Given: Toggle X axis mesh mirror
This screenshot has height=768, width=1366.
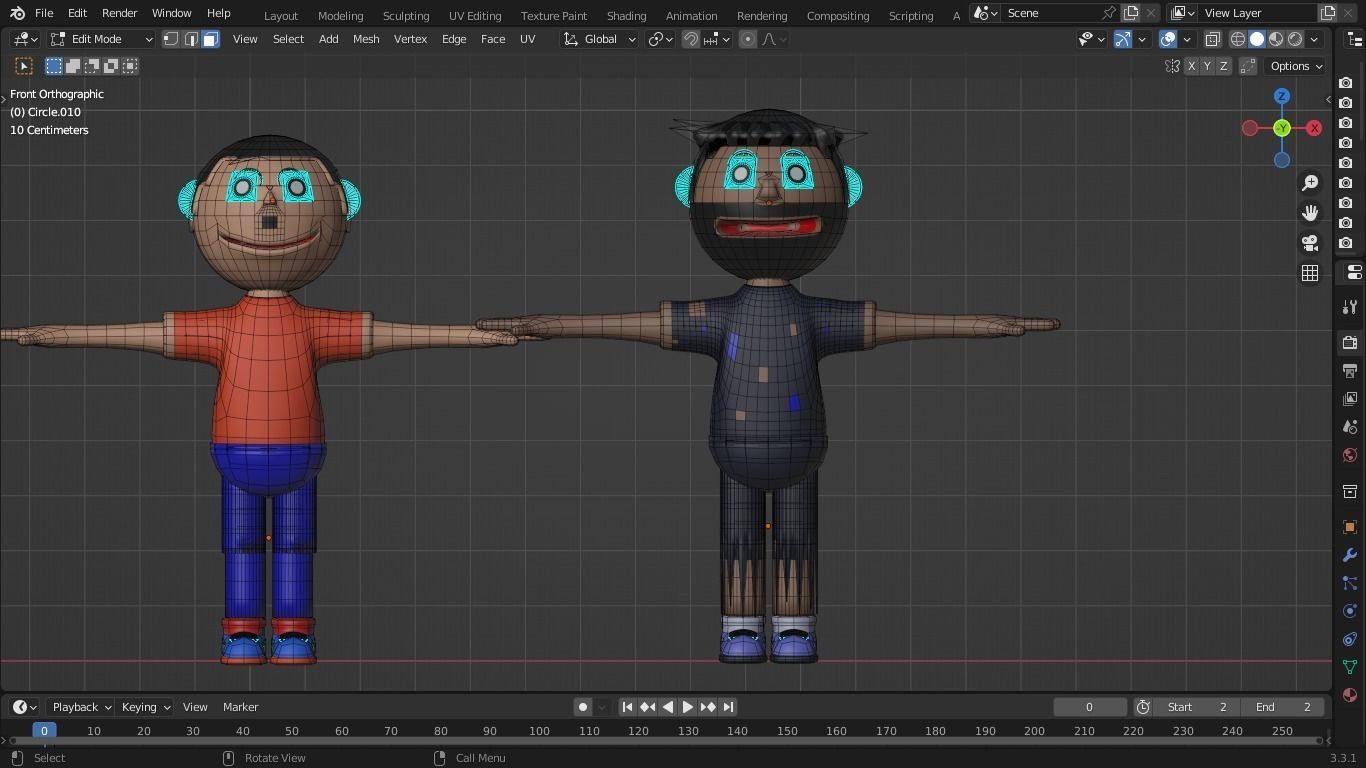Looking at the screenshot, I should coord(1191,66).
